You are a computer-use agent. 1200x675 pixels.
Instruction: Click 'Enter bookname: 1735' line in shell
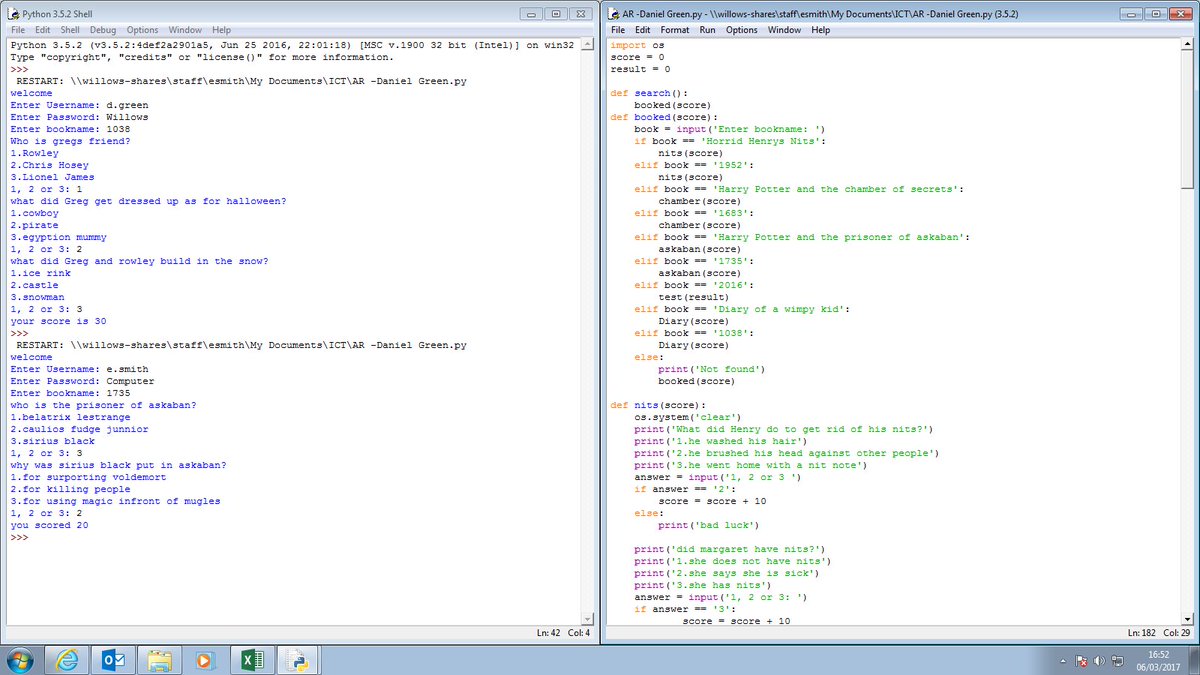(70, 393)
